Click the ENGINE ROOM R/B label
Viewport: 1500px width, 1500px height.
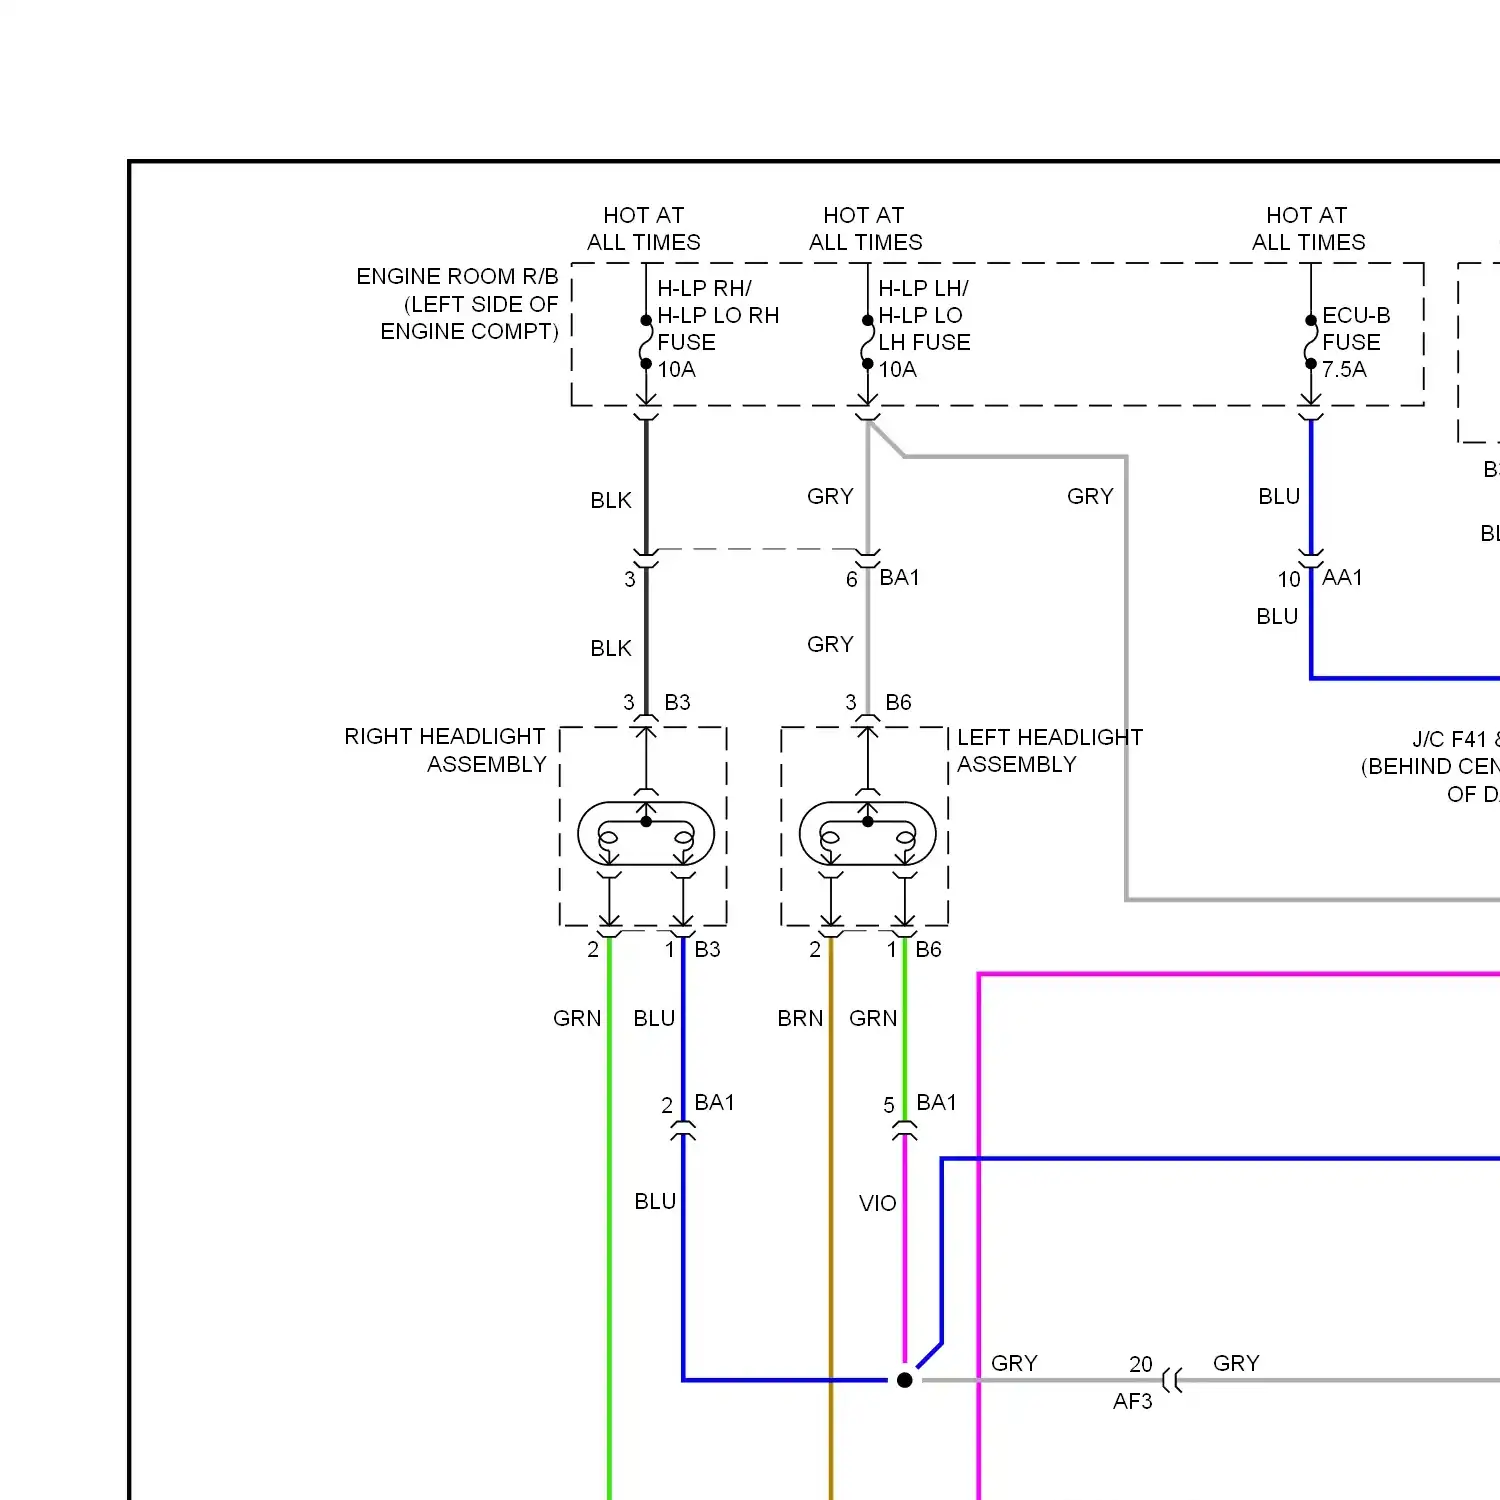click(x=457, y=304)
